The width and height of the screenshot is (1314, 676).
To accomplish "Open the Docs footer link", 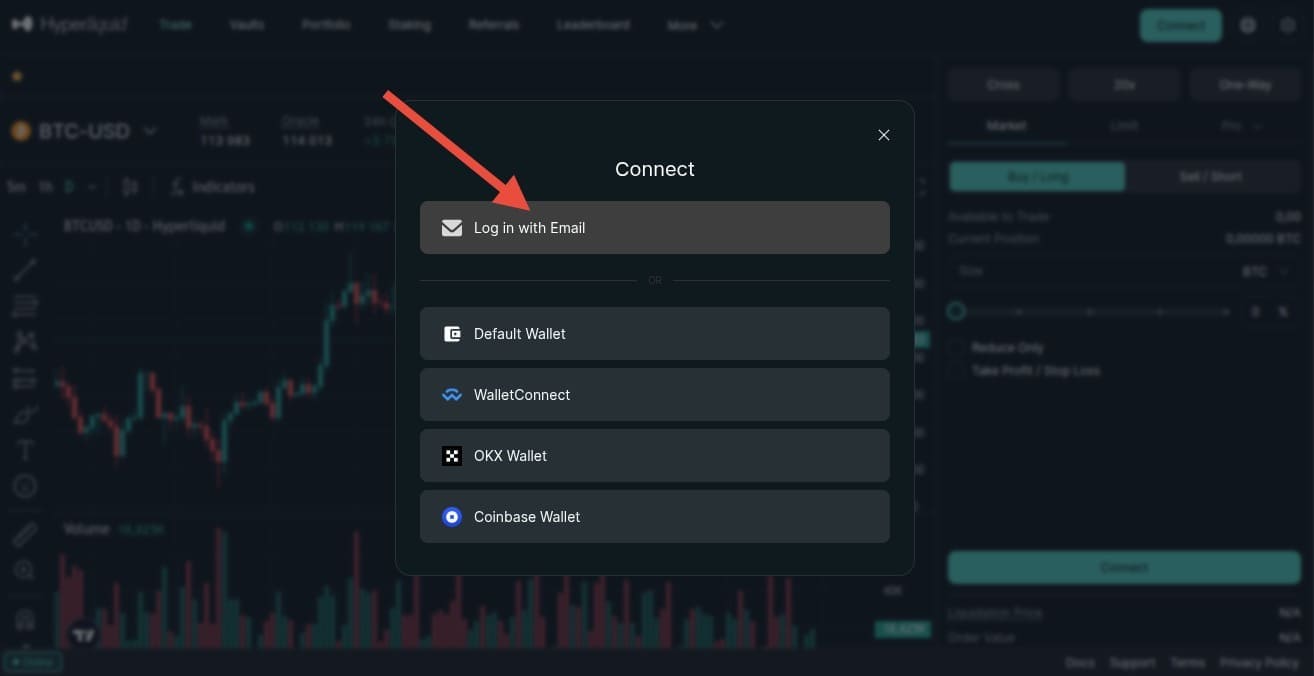I will pyautogui.click(x=1080, y=662).
